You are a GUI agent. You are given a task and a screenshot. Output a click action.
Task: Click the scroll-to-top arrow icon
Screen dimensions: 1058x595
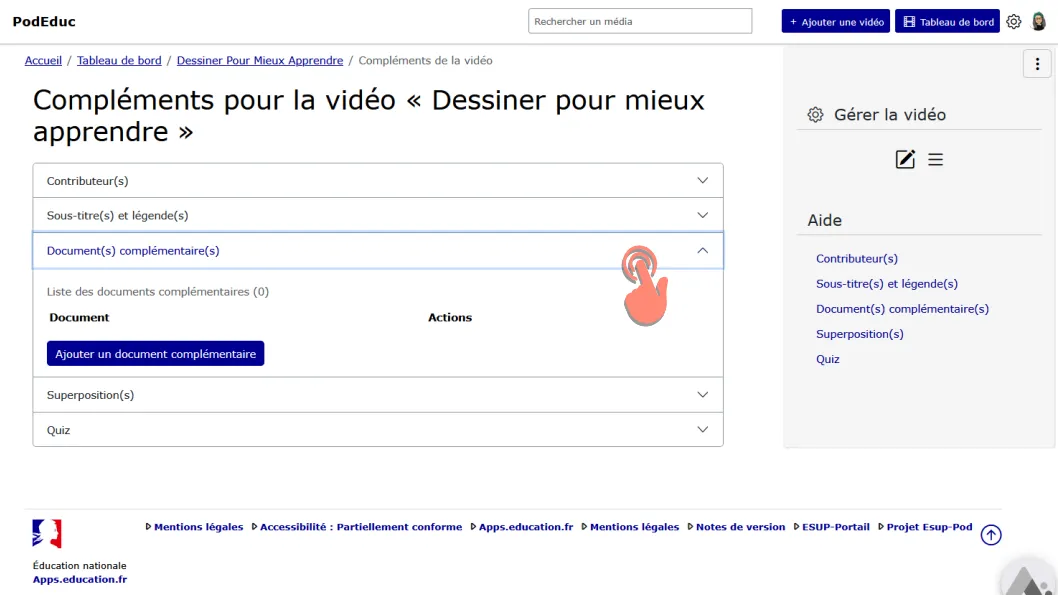click(x=991, y=535)
